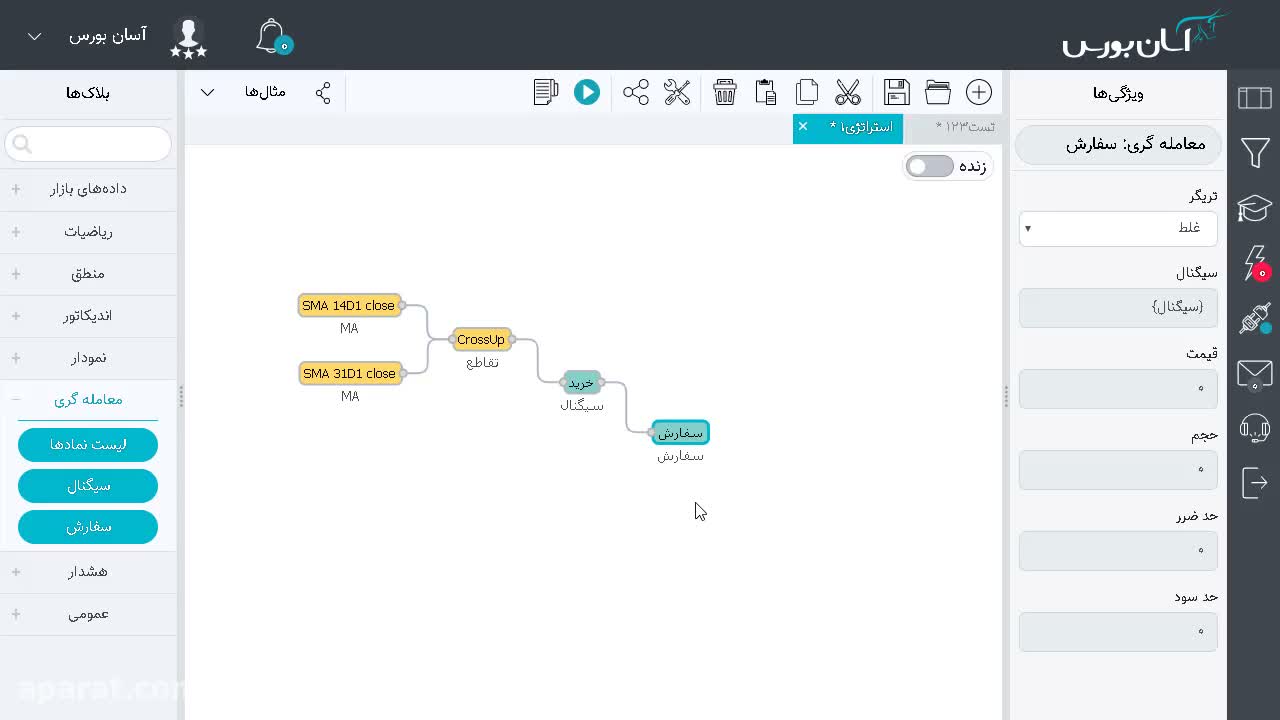Image resolution: width=1280 pixels, height=720 pixels.
Task: Delete selection with the trash icon
Action: [725, 92]
